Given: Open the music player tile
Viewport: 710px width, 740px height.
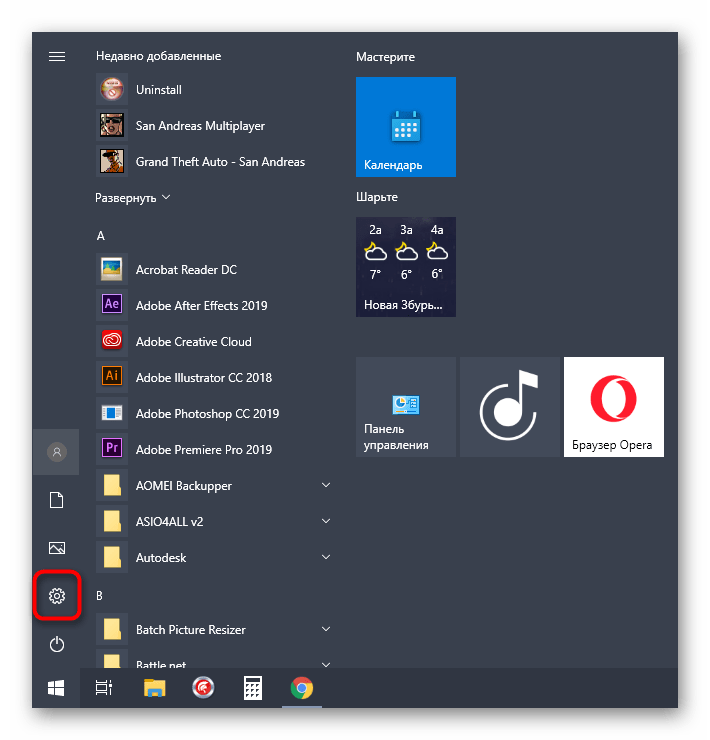Looking at the screenshot, I should click(509, 407).
